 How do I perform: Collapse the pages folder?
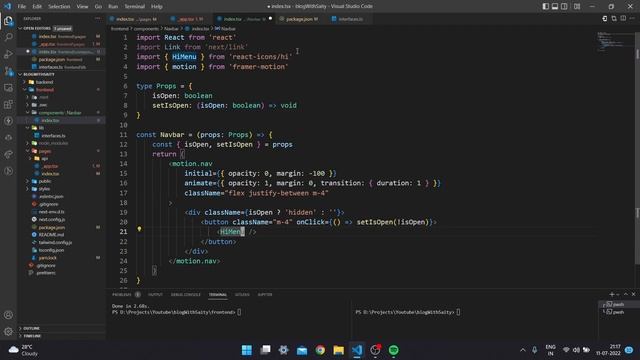click(x=44, y=151)
